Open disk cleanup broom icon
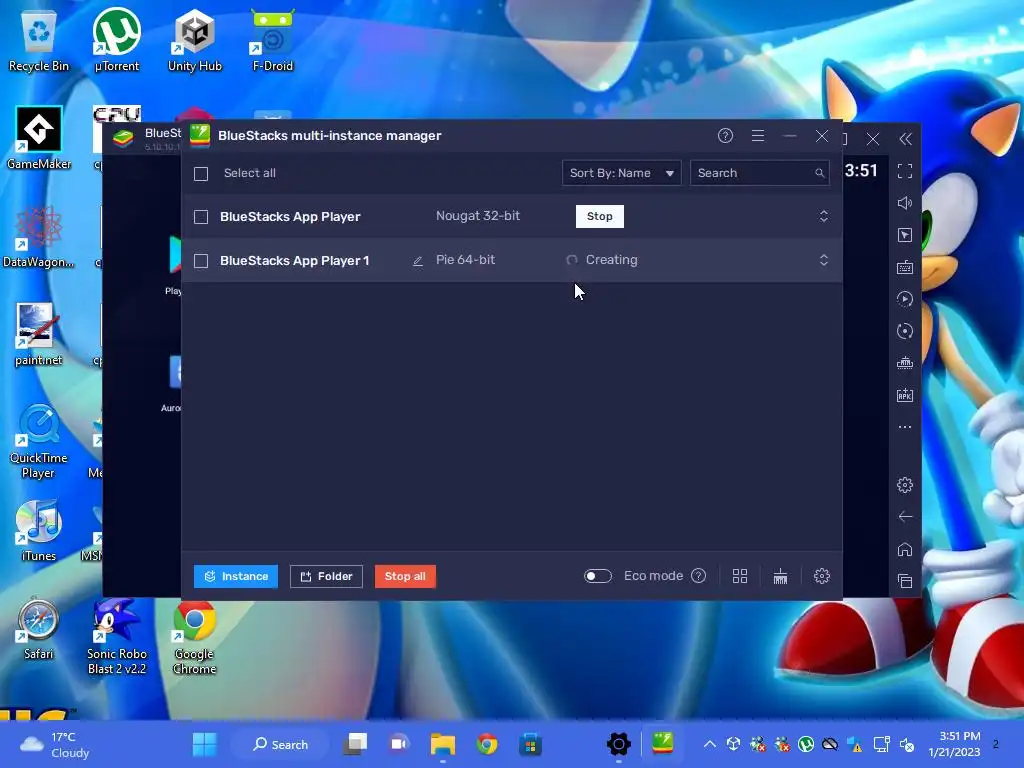Screen dimensions: 1024x768 (780, 576)
